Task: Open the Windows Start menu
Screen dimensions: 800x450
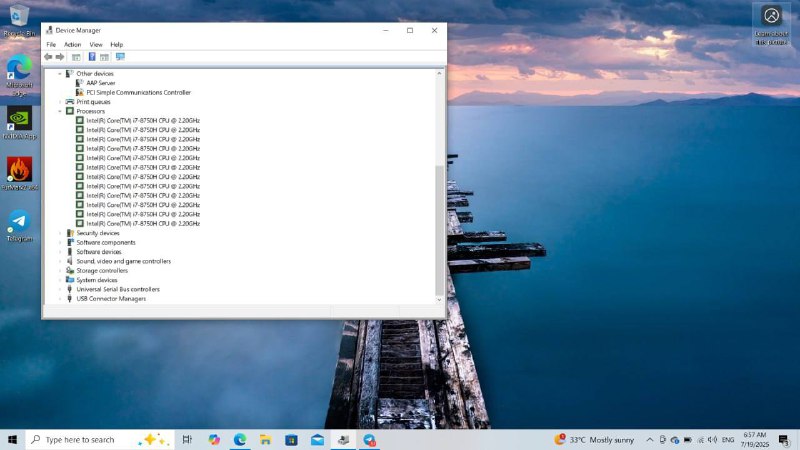Action: [13, 439]
